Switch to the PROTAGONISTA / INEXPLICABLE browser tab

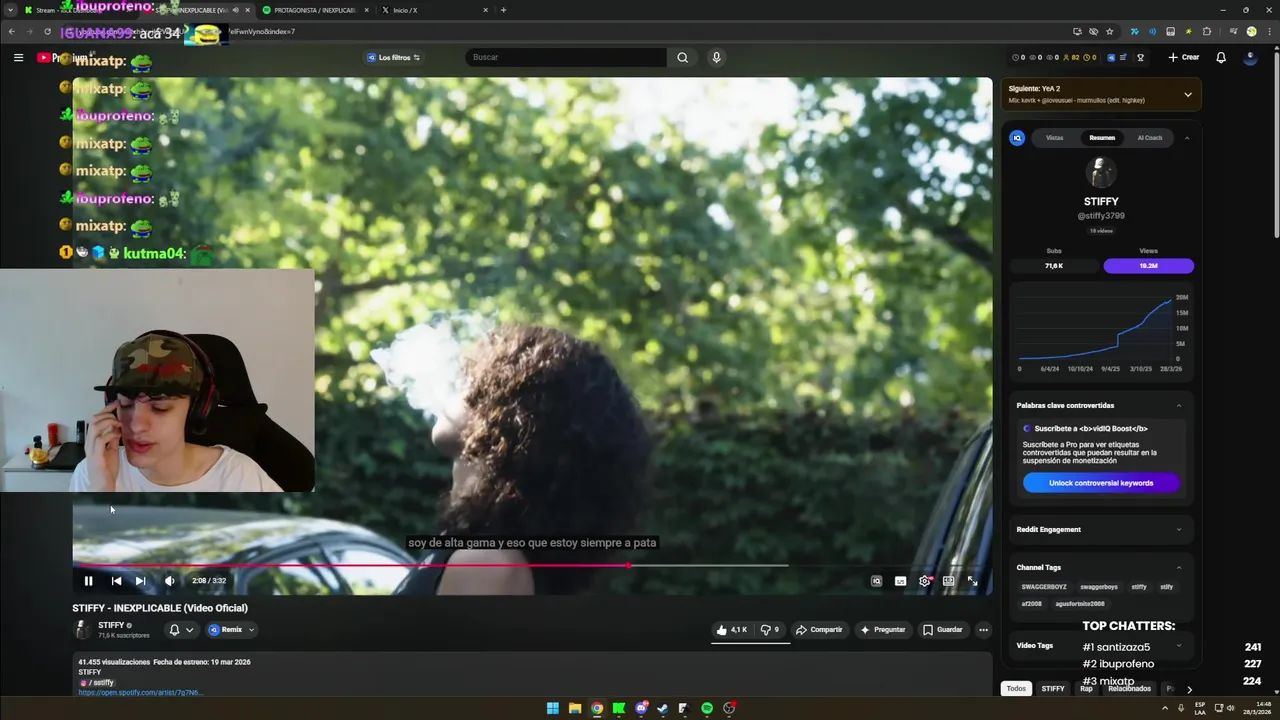click(315, 10)
